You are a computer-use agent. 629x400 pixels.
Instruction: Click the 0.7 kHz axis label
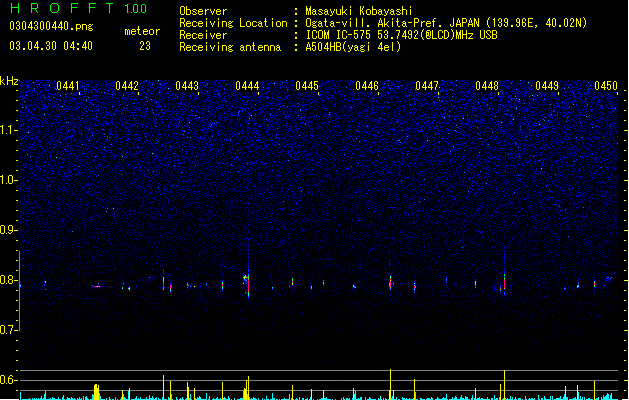click(x=9, y=330)
